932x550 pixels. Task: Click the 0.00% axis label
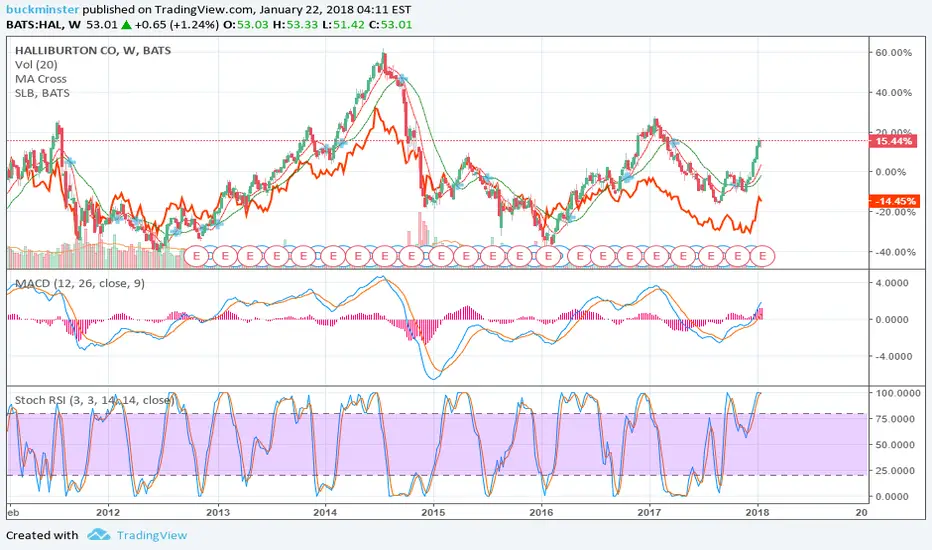[x=893, y=172]
